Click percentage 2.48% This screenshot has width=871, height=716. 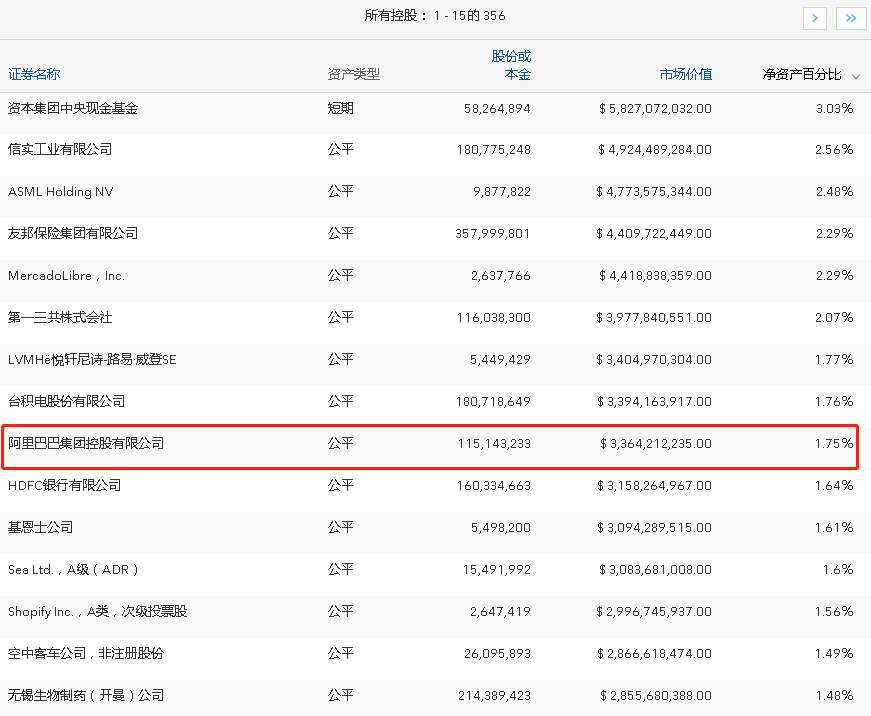pos(834,192)
